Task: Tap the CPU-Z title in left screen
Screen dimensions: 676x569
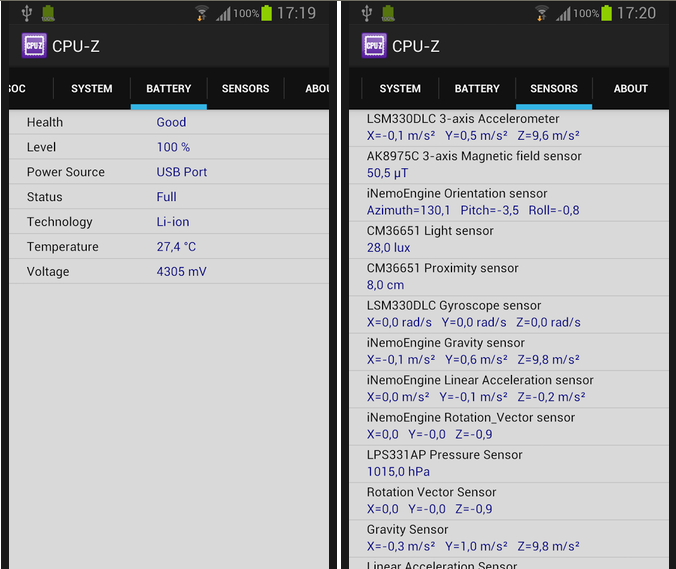Action: click(76, 46)
